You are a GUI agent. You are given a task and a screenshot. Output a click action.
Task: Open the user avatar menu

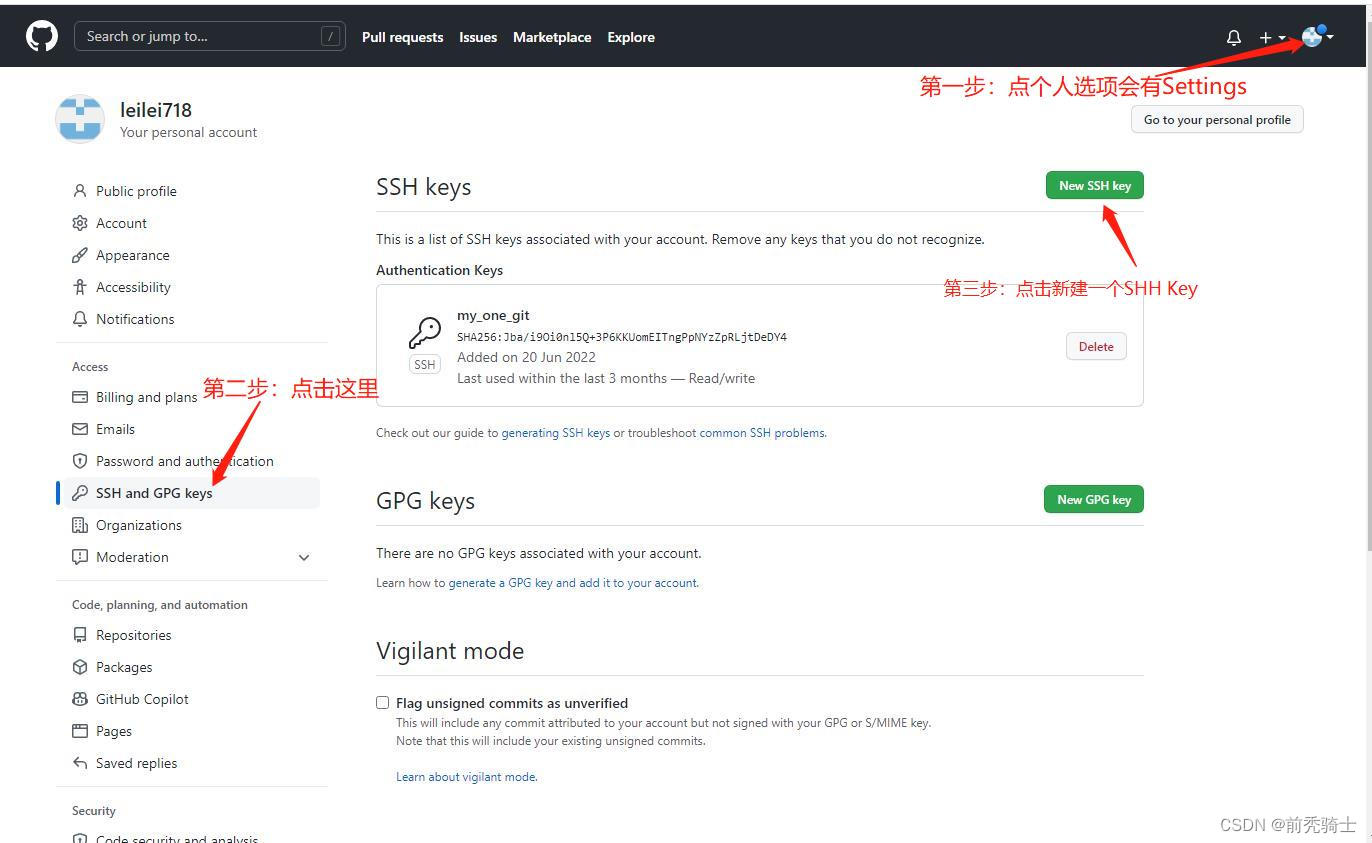(x=1317, y=37)
